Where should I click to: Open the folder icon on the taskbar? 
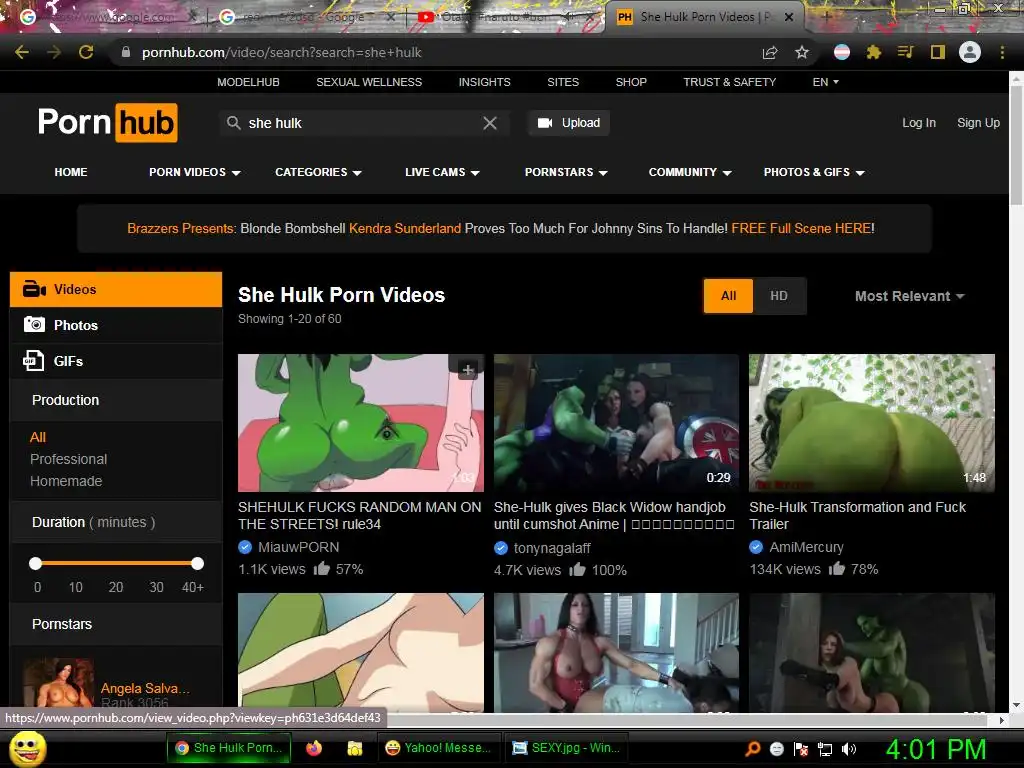click(x=355, y=748)
